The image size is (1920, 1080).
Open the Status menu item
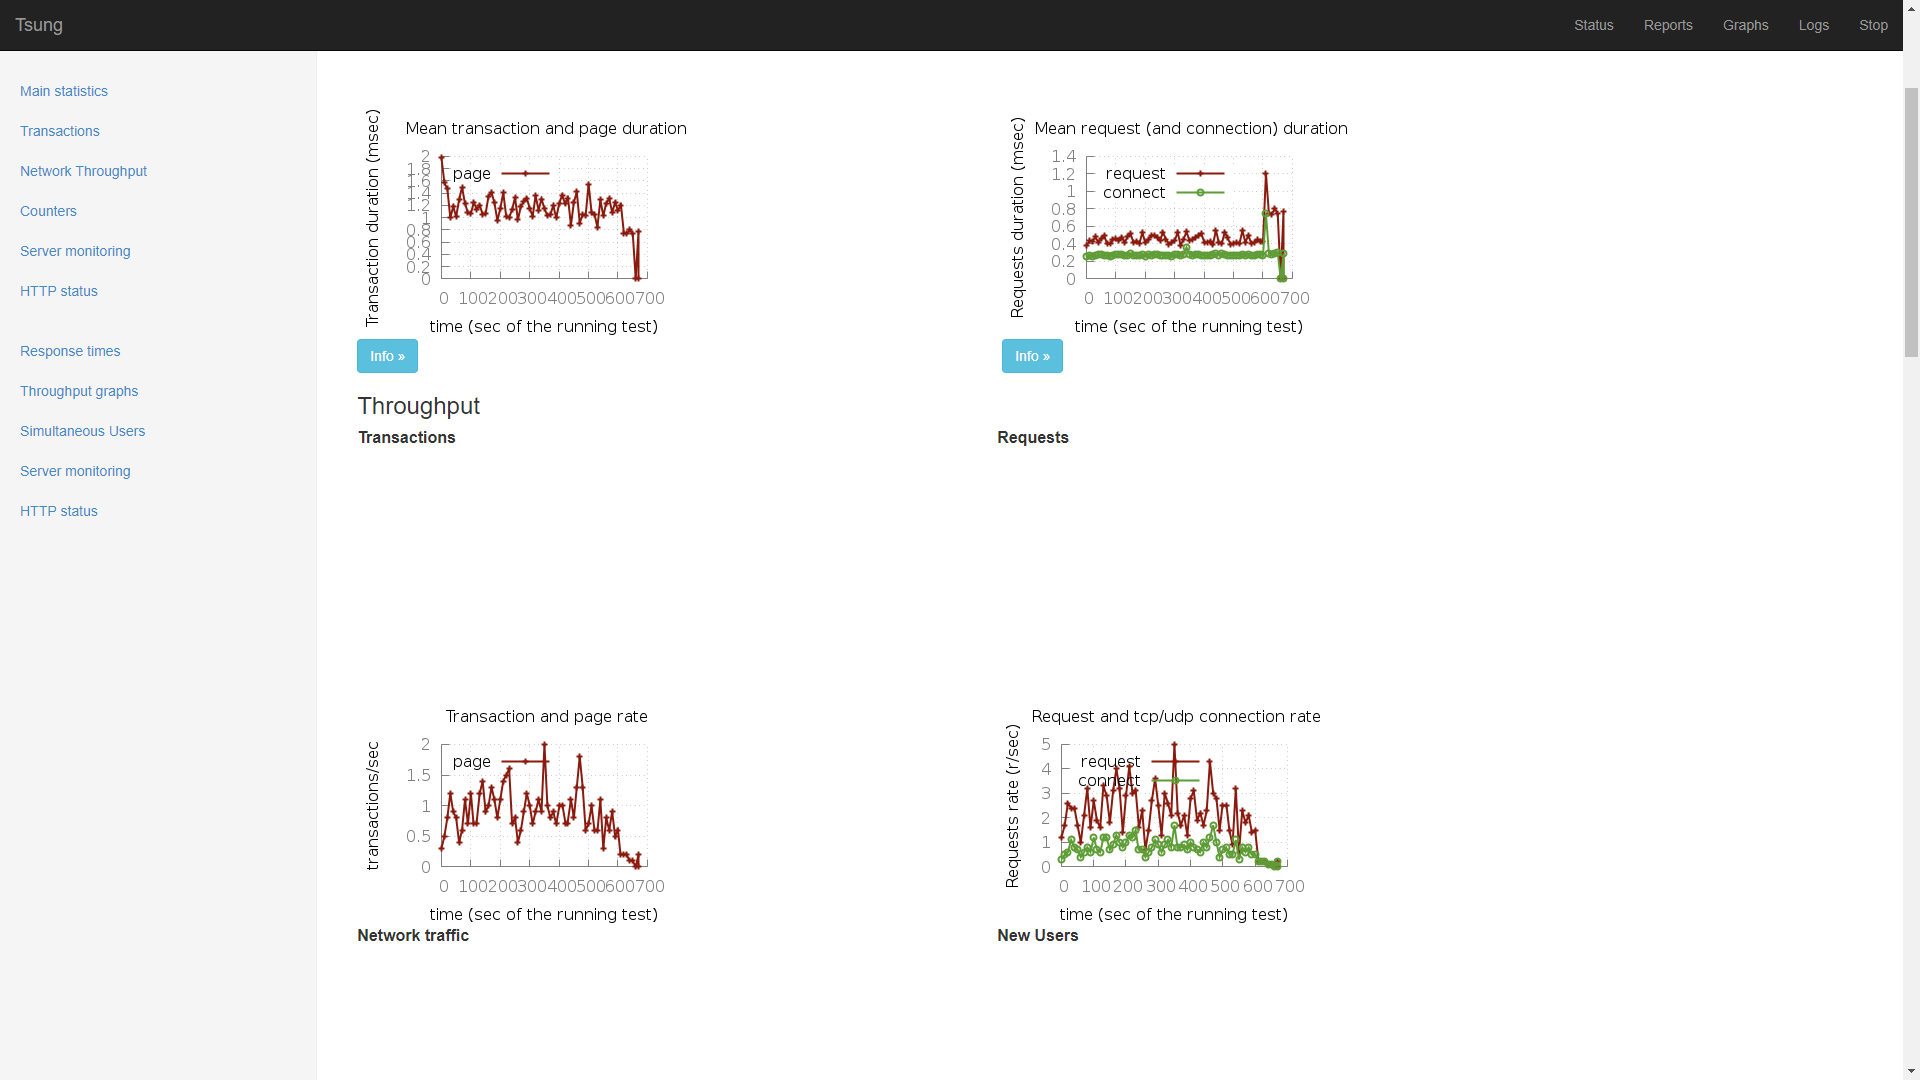pos(1593,25)
